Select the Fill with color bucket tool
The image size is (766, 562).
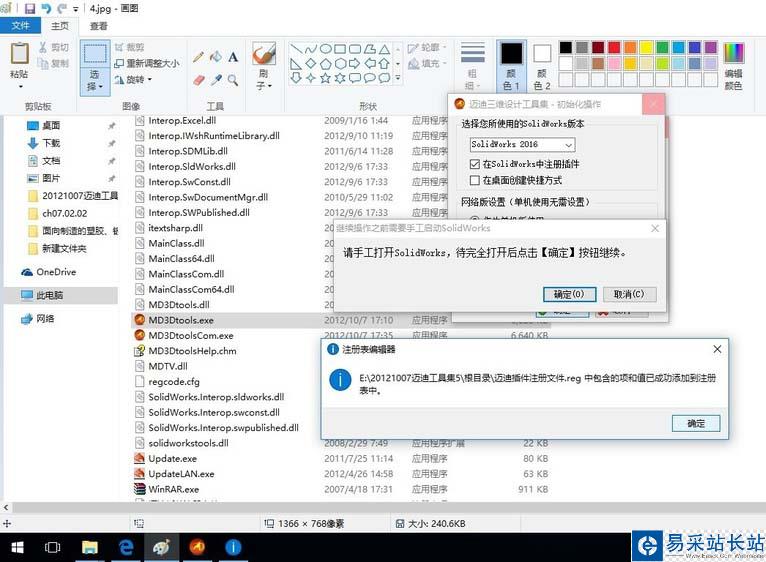tap(215, 57)
